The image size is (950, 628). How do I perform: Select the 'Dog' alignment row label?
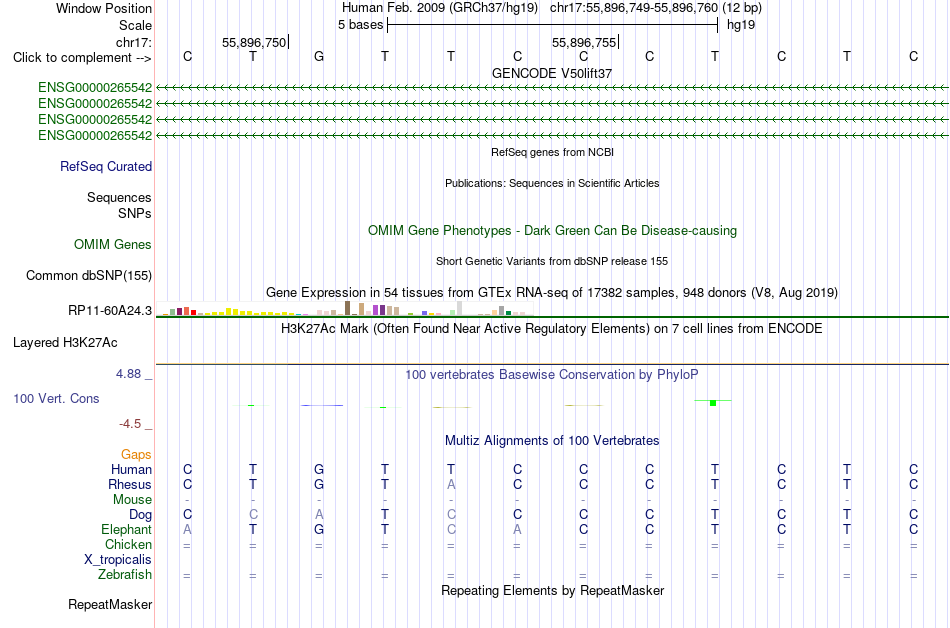tap(140, 515)
